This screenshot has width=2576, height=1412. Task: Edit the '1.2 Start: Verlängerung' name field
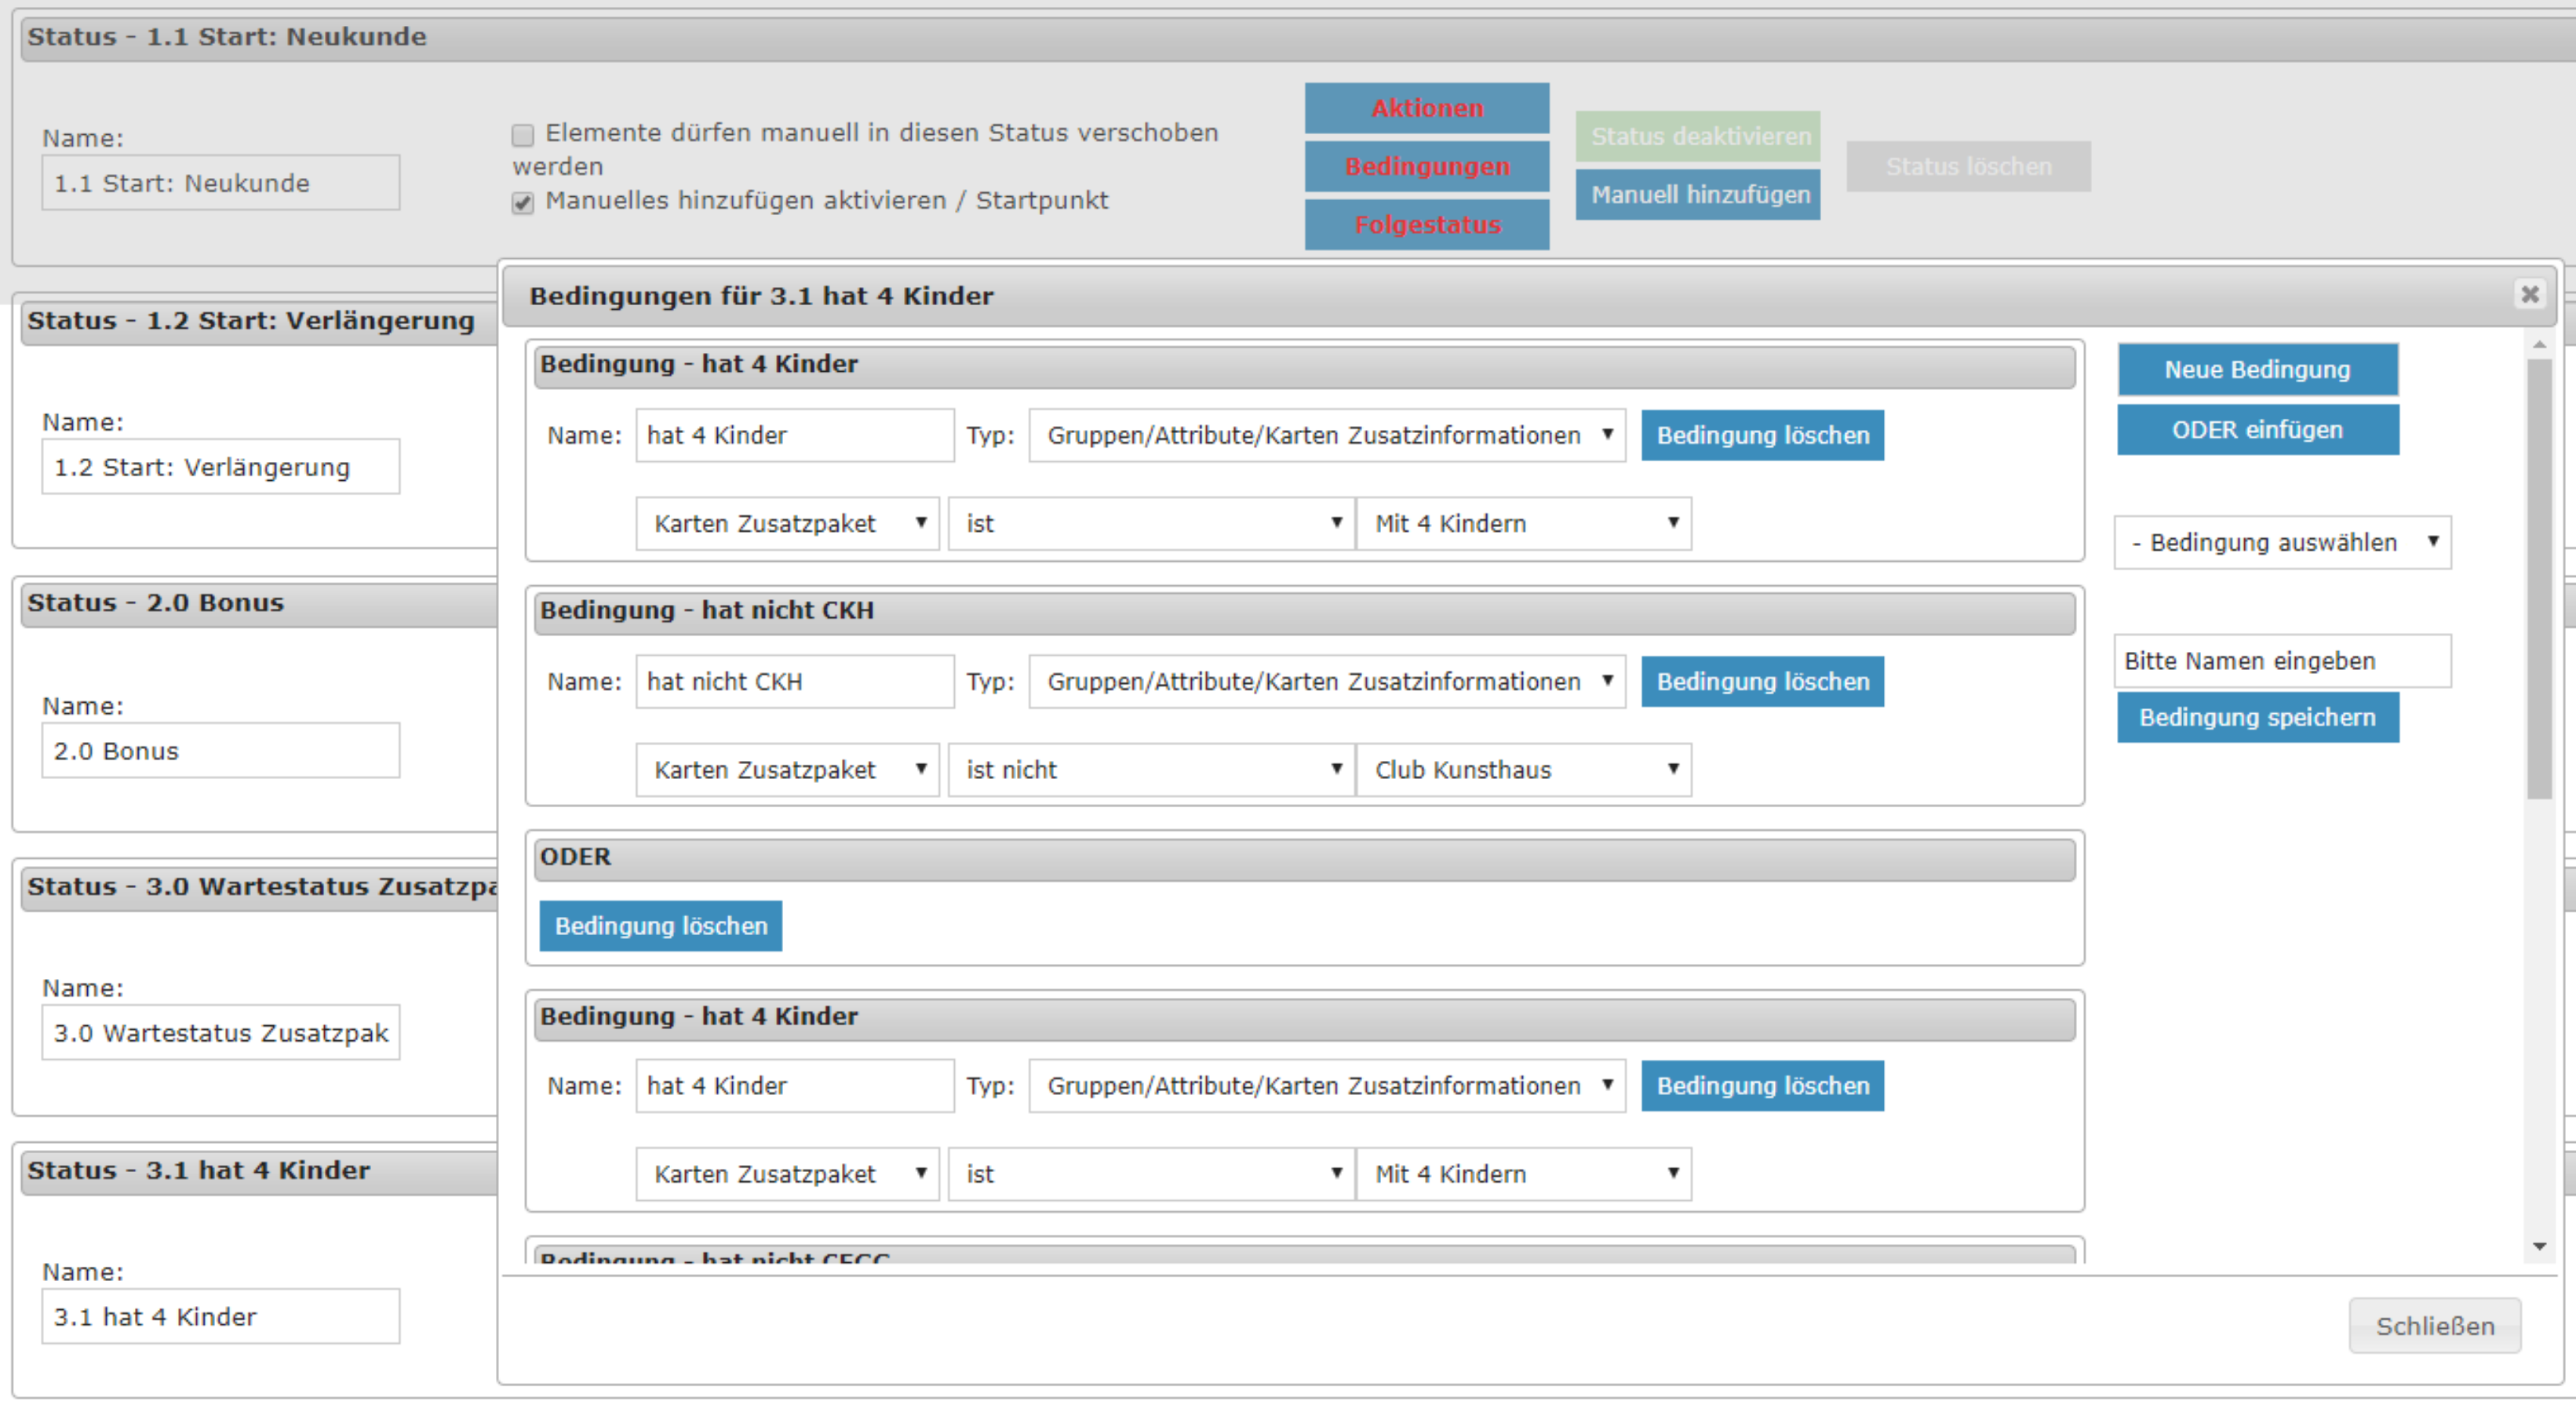click(x=220, y=466)
